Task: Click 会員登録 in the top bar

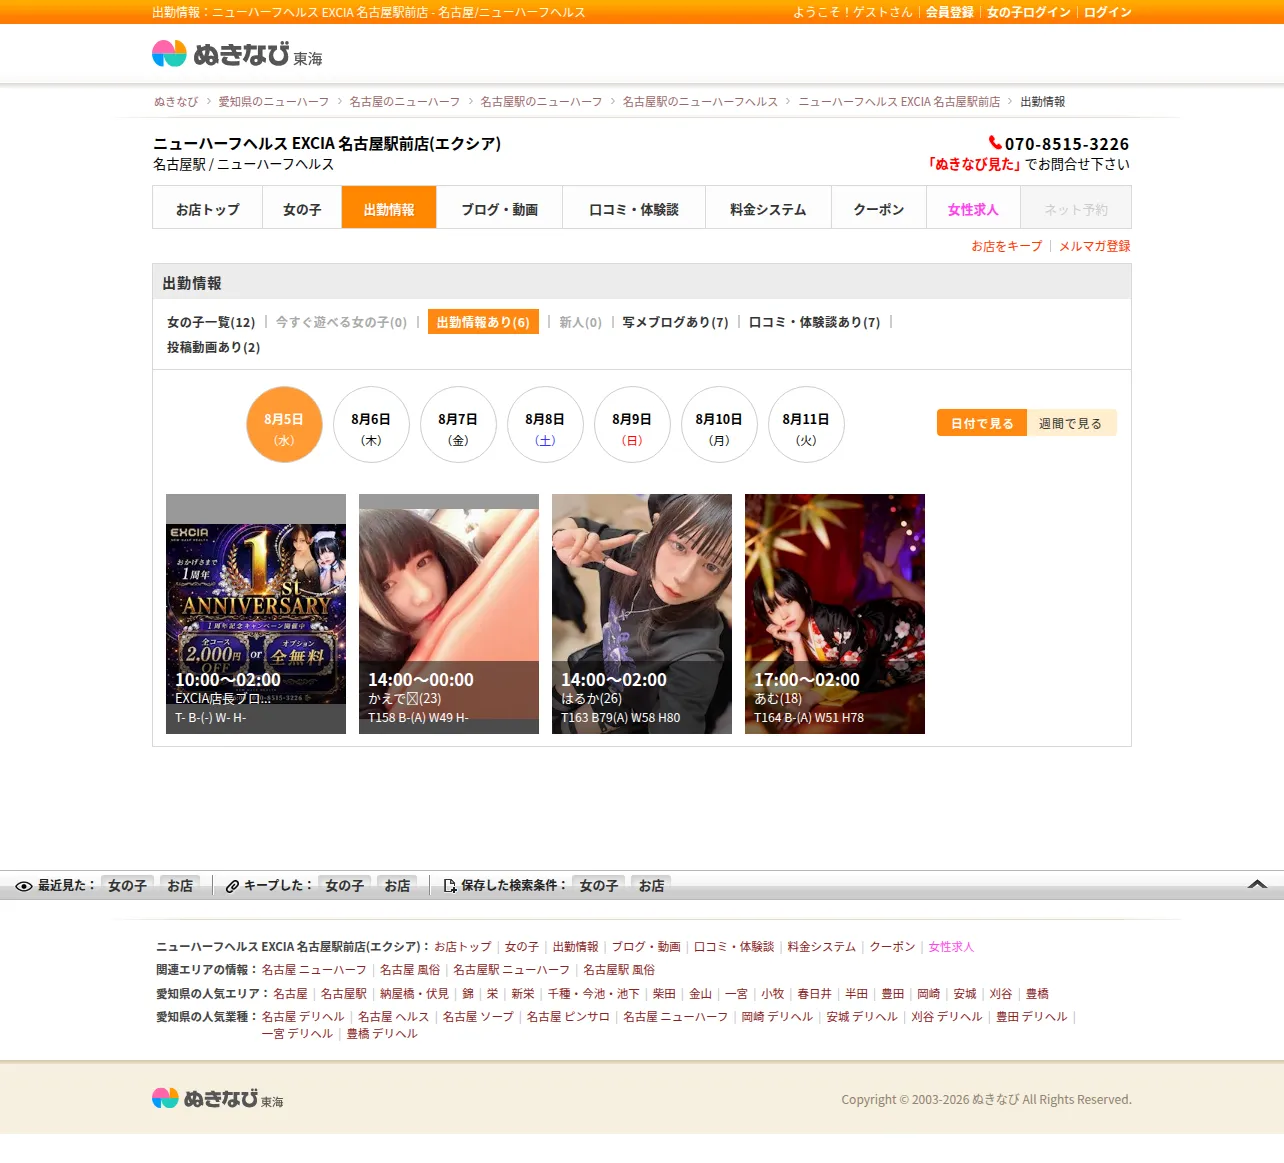Action: click(x=949, y=12)
